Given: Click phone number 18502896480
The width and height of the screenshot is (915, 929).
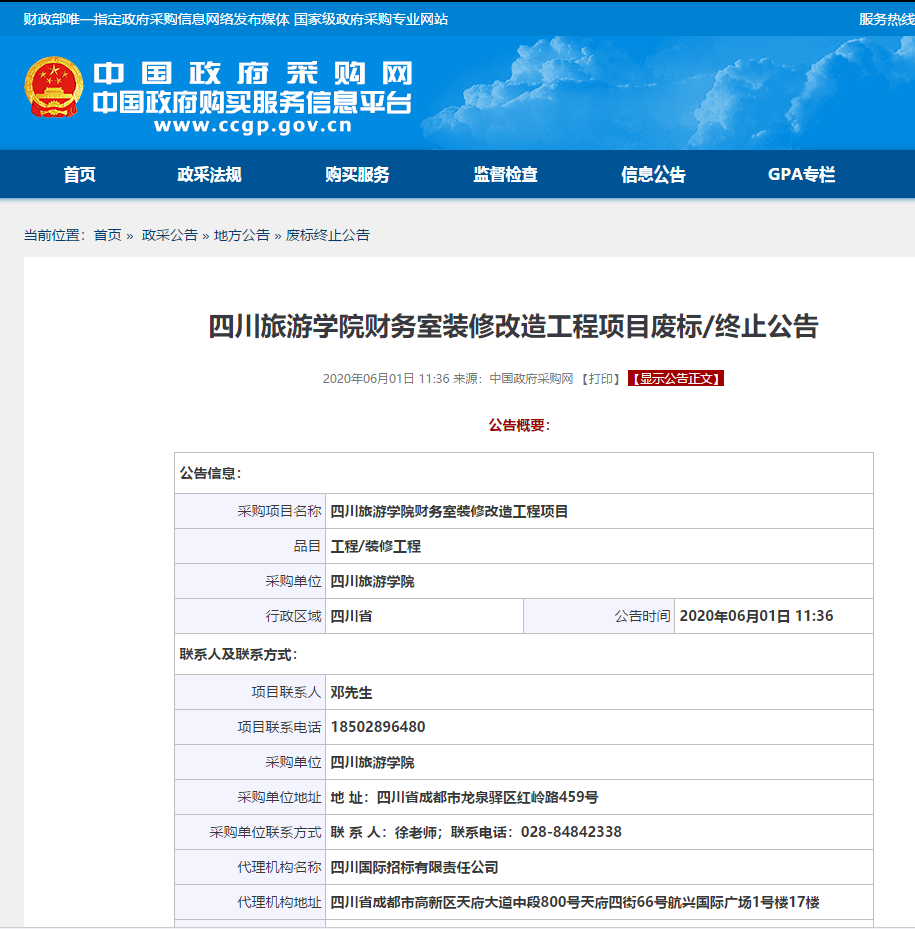Looking at the screenshot, I should pos(378,727).
